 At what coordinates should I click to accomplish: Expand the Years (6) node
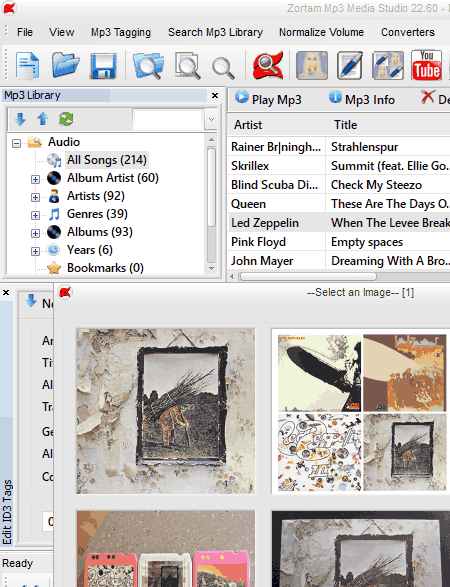35,251
